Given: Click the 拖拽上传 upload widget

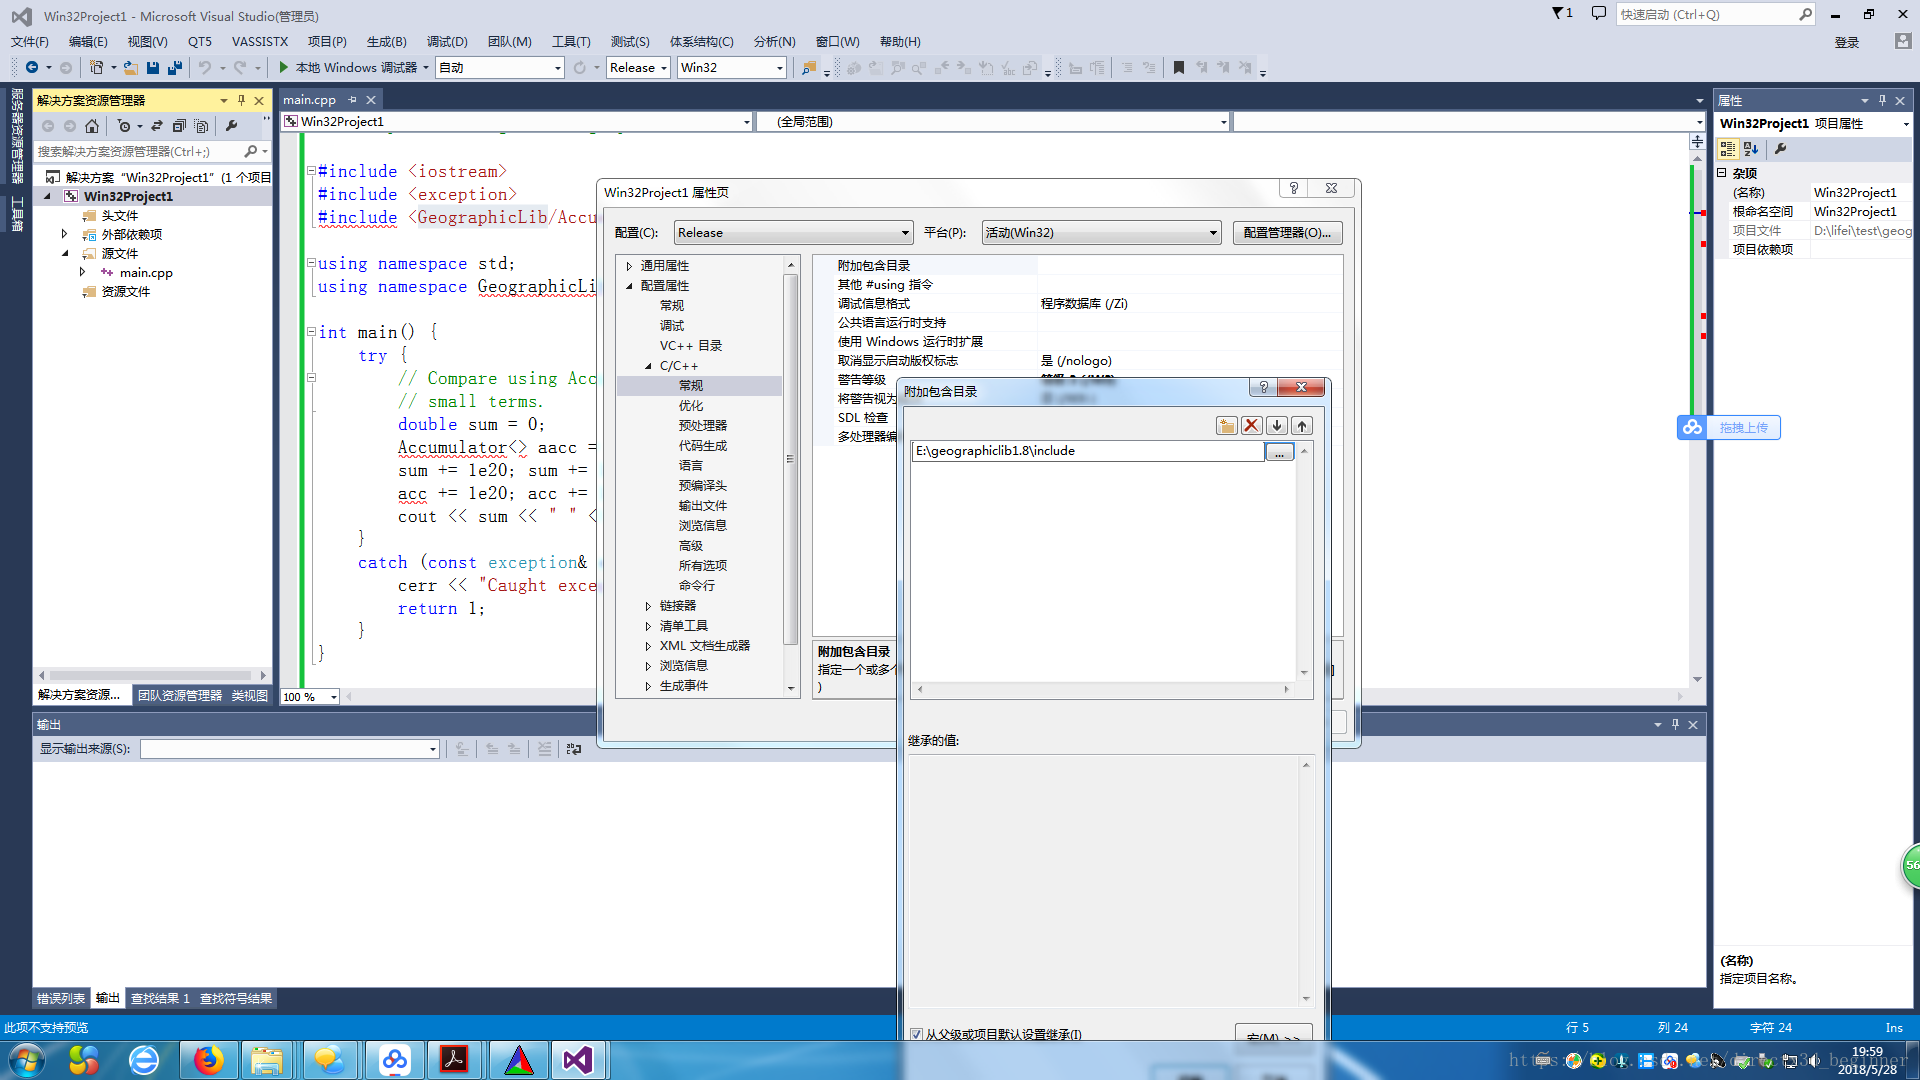Looking at the screenshot, I should [1729, 428].
